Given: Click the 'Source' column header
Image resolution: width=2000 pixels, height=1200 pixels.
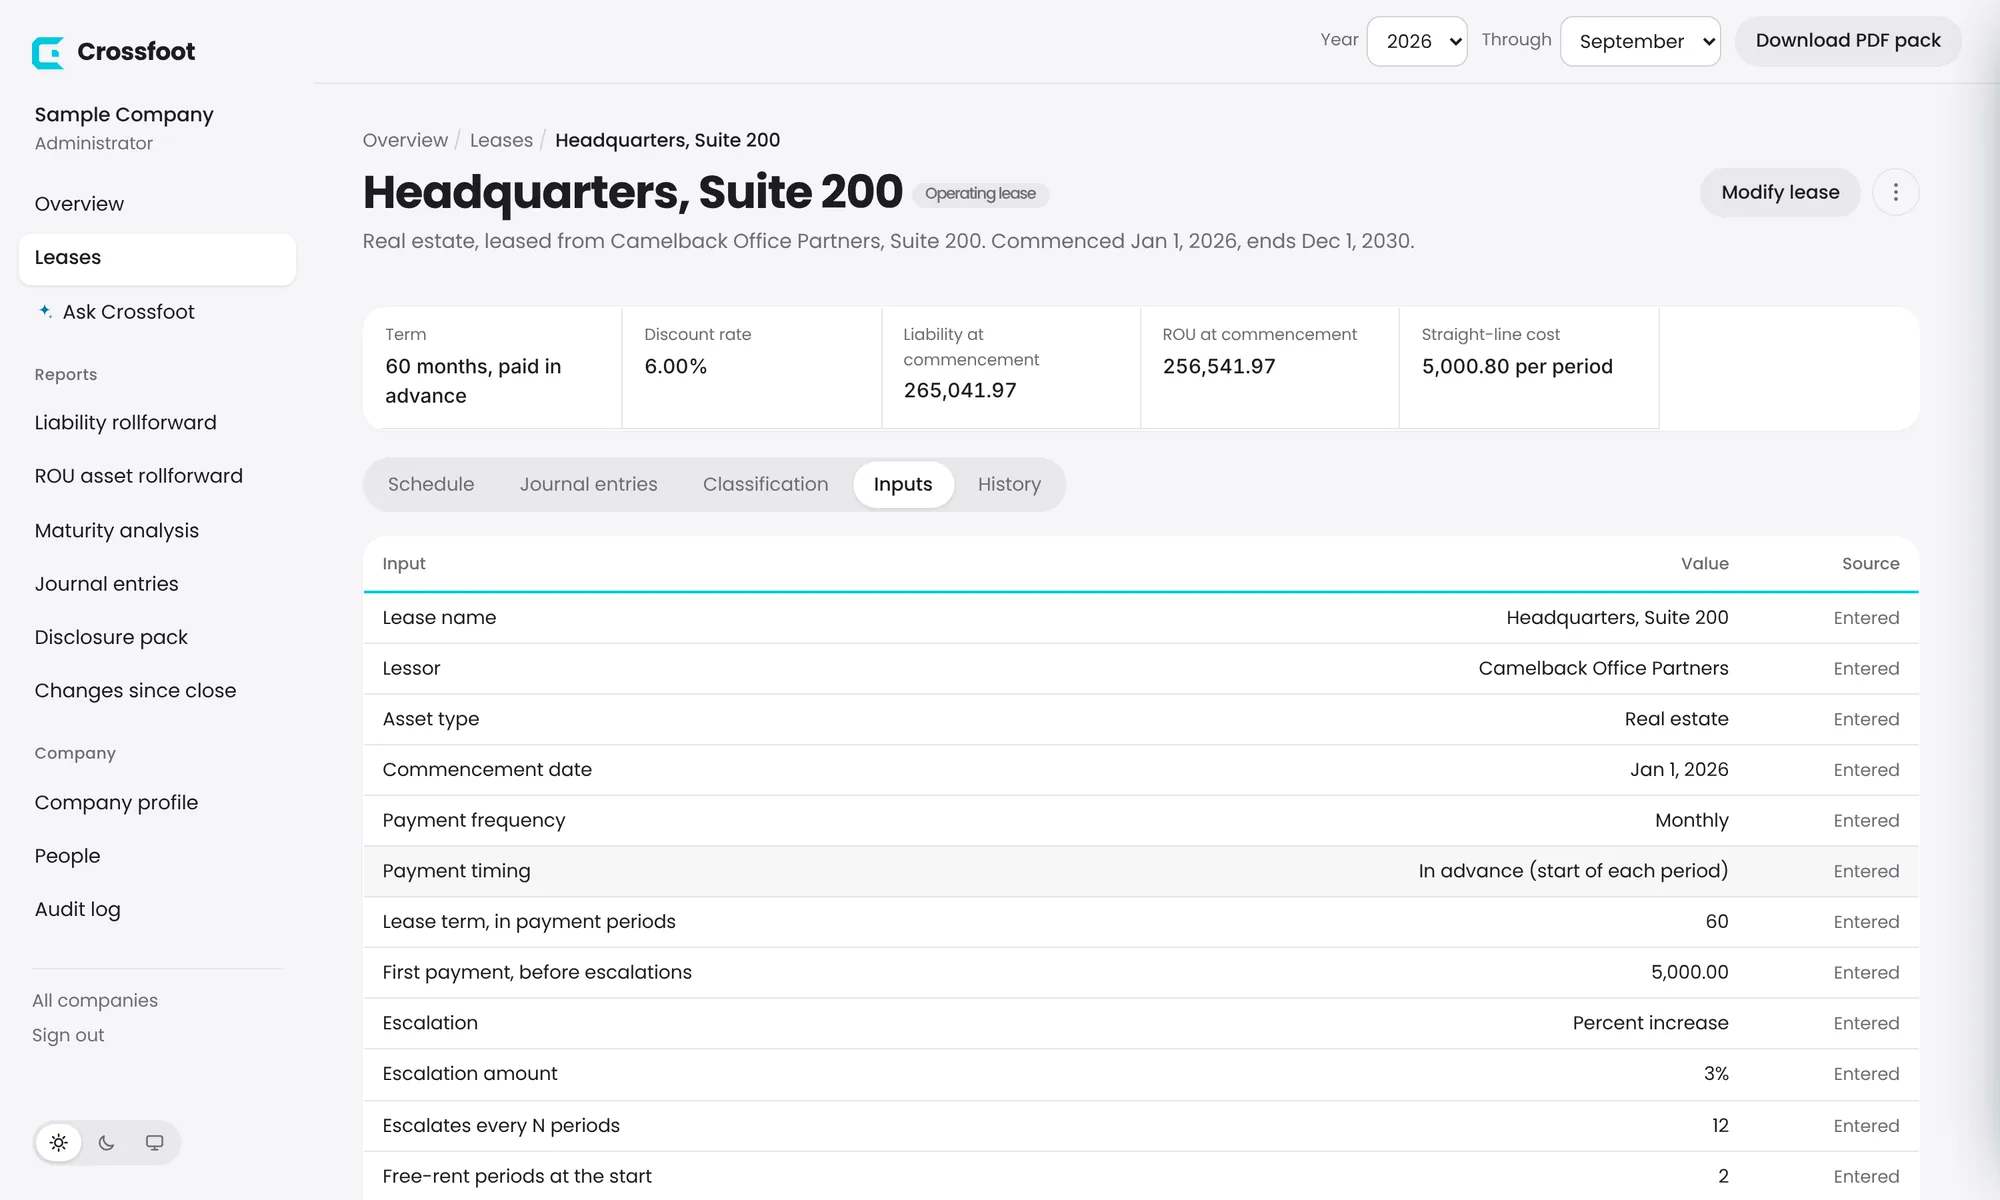Looking at the screenshot, I should (1870, 564).
